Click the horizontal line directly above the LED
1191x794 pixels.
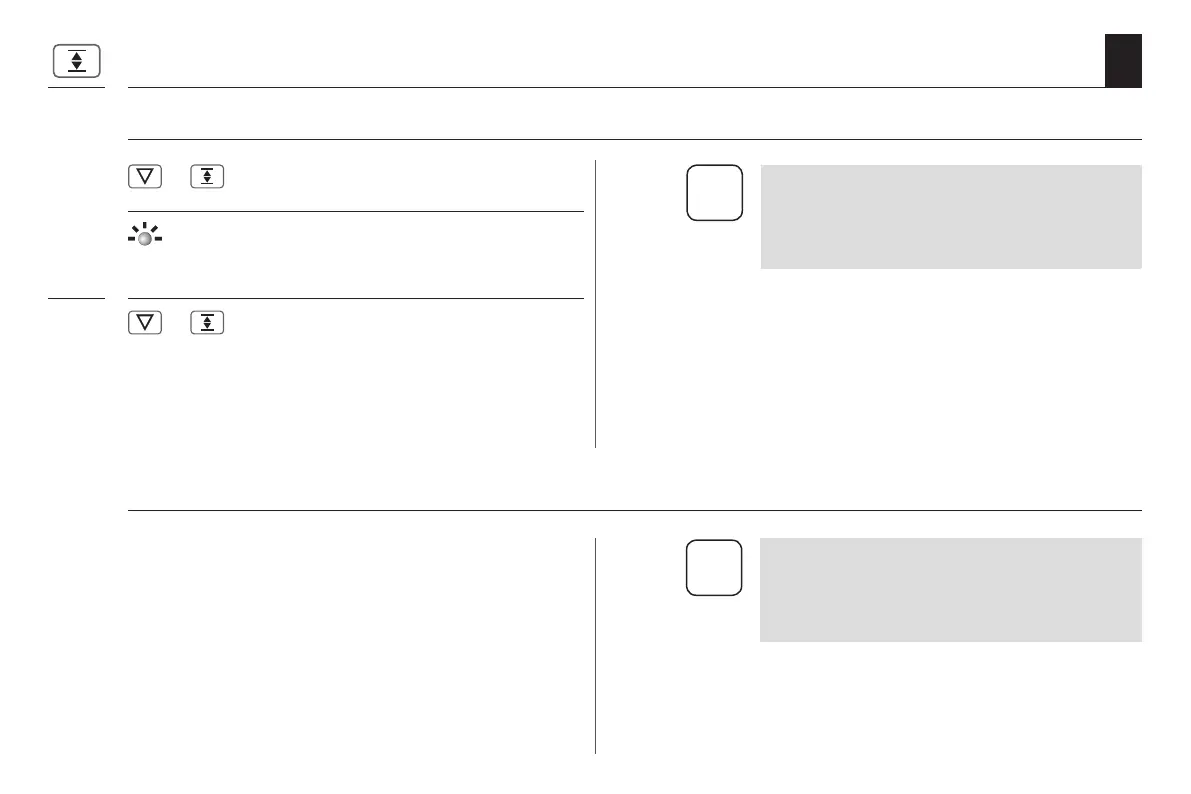click(x=355, y=211)
